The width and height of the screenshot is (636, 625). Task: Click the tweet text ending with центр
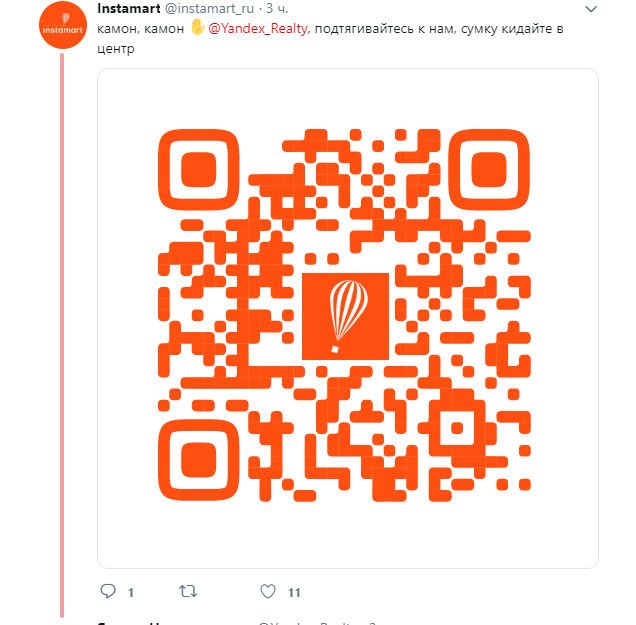(x=330, y=39)
